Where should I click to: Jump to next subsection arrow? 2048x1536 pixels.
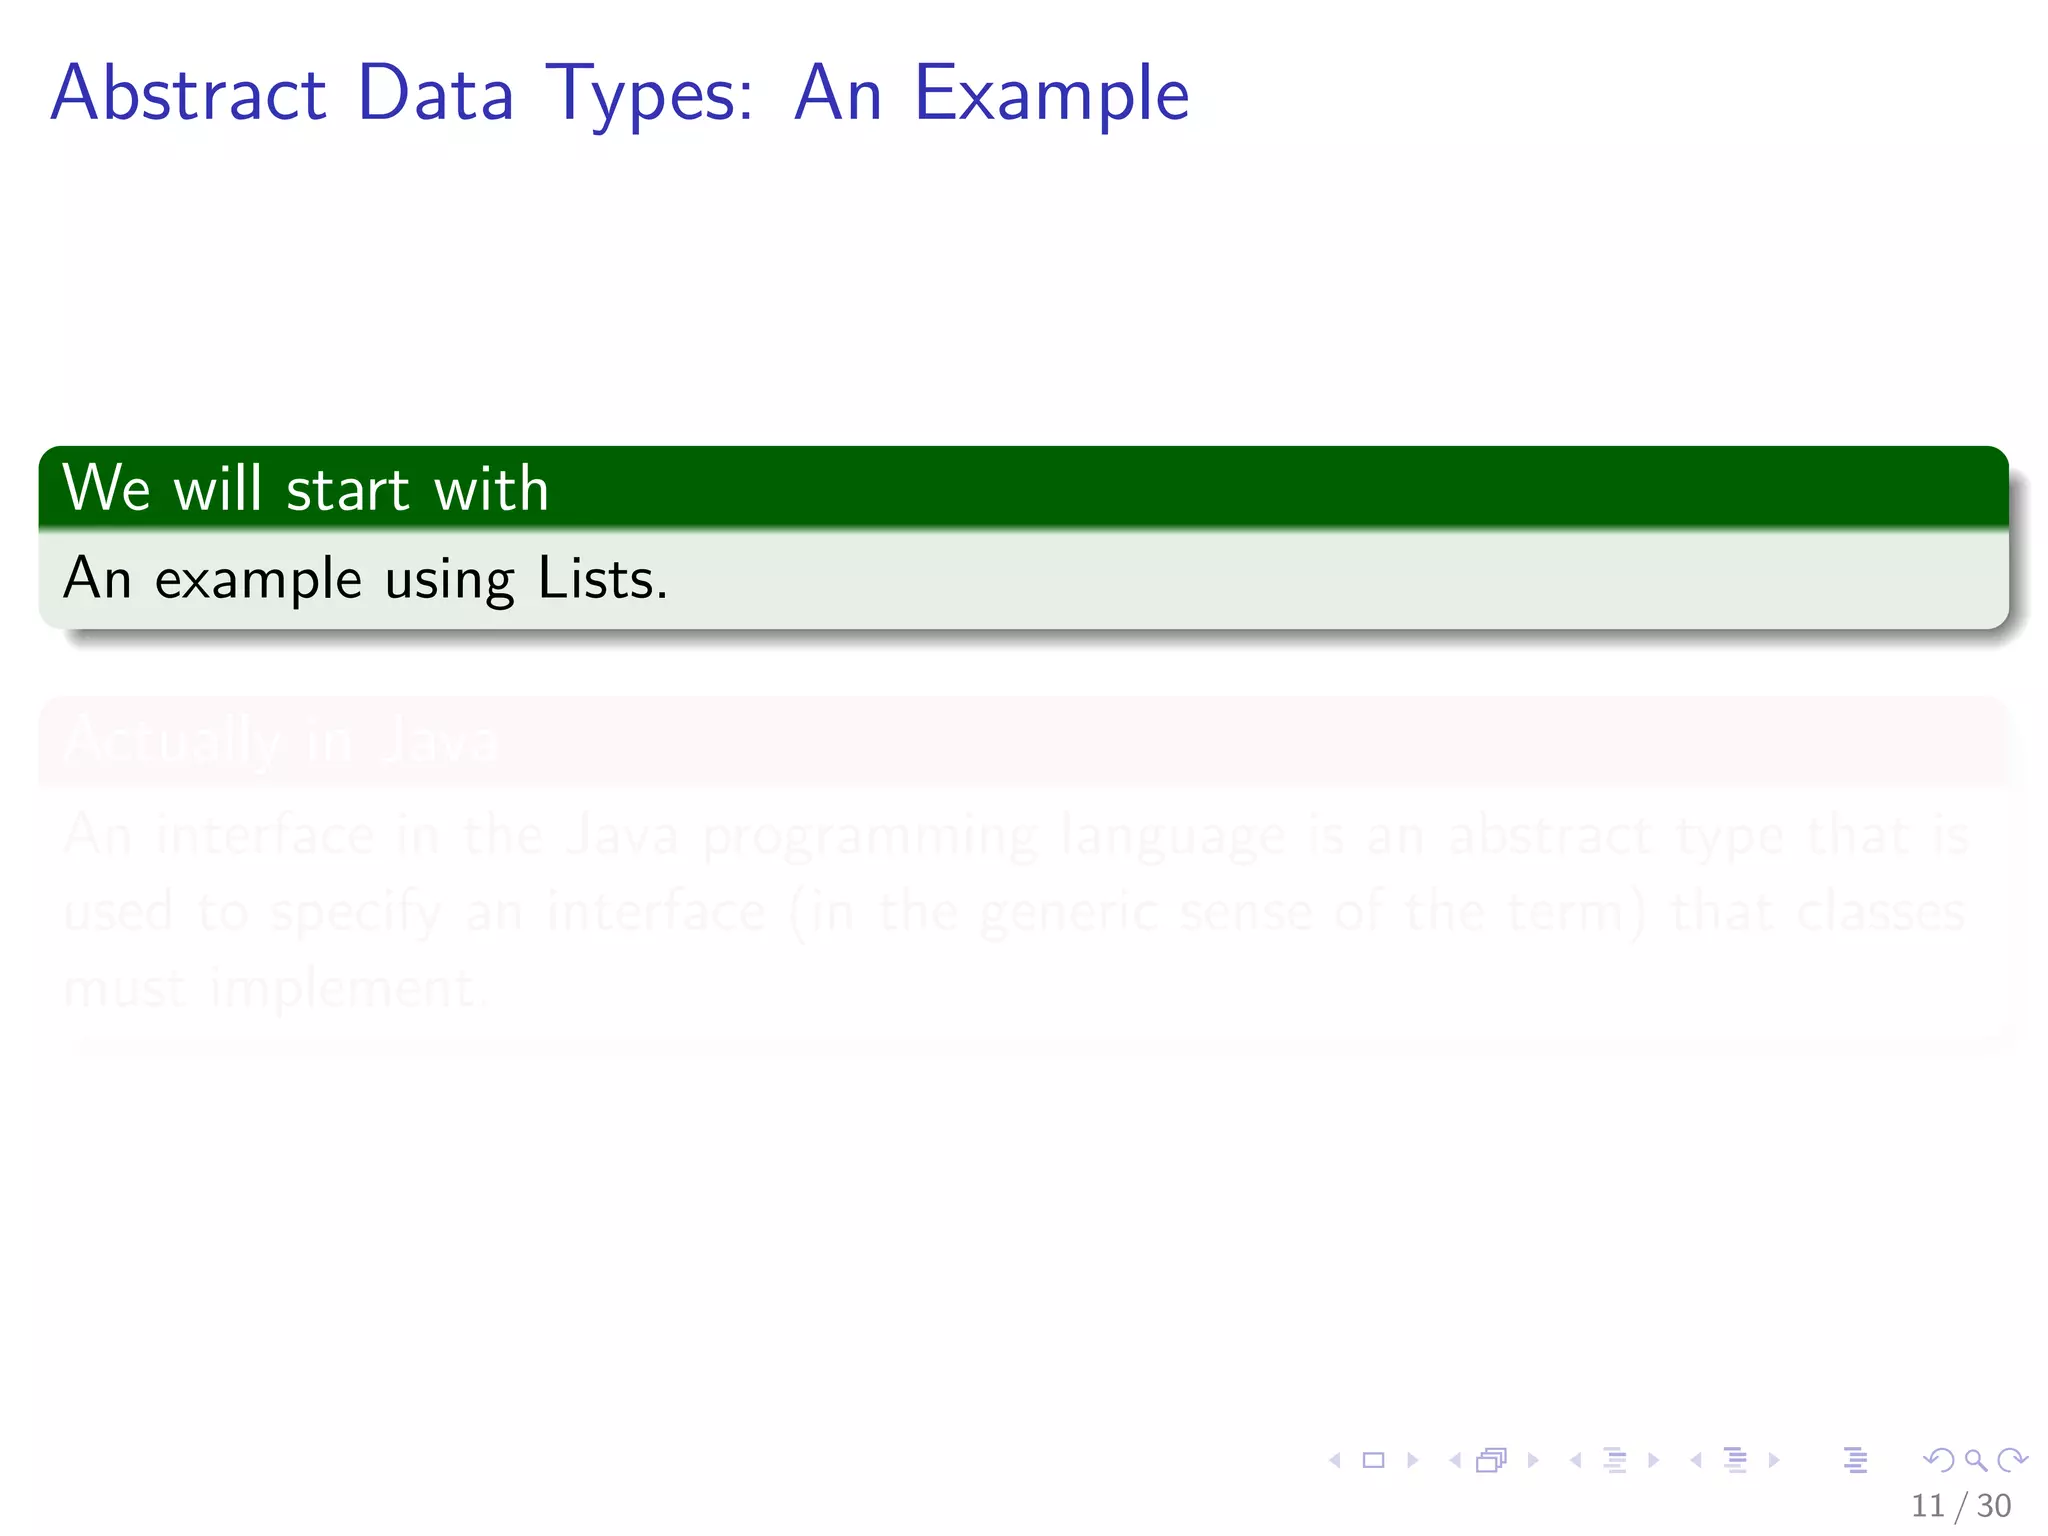tap(1654, 1461)
